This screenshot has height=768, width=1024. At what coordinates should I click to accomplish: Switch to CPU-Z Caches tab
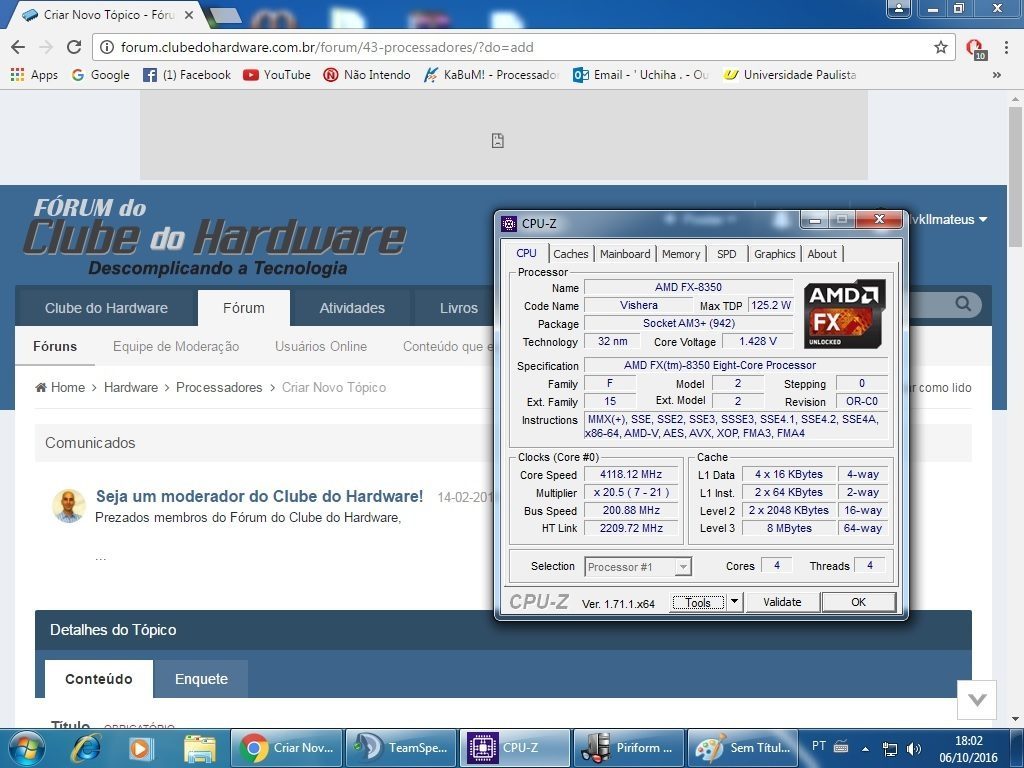click(x=571, y=253)
